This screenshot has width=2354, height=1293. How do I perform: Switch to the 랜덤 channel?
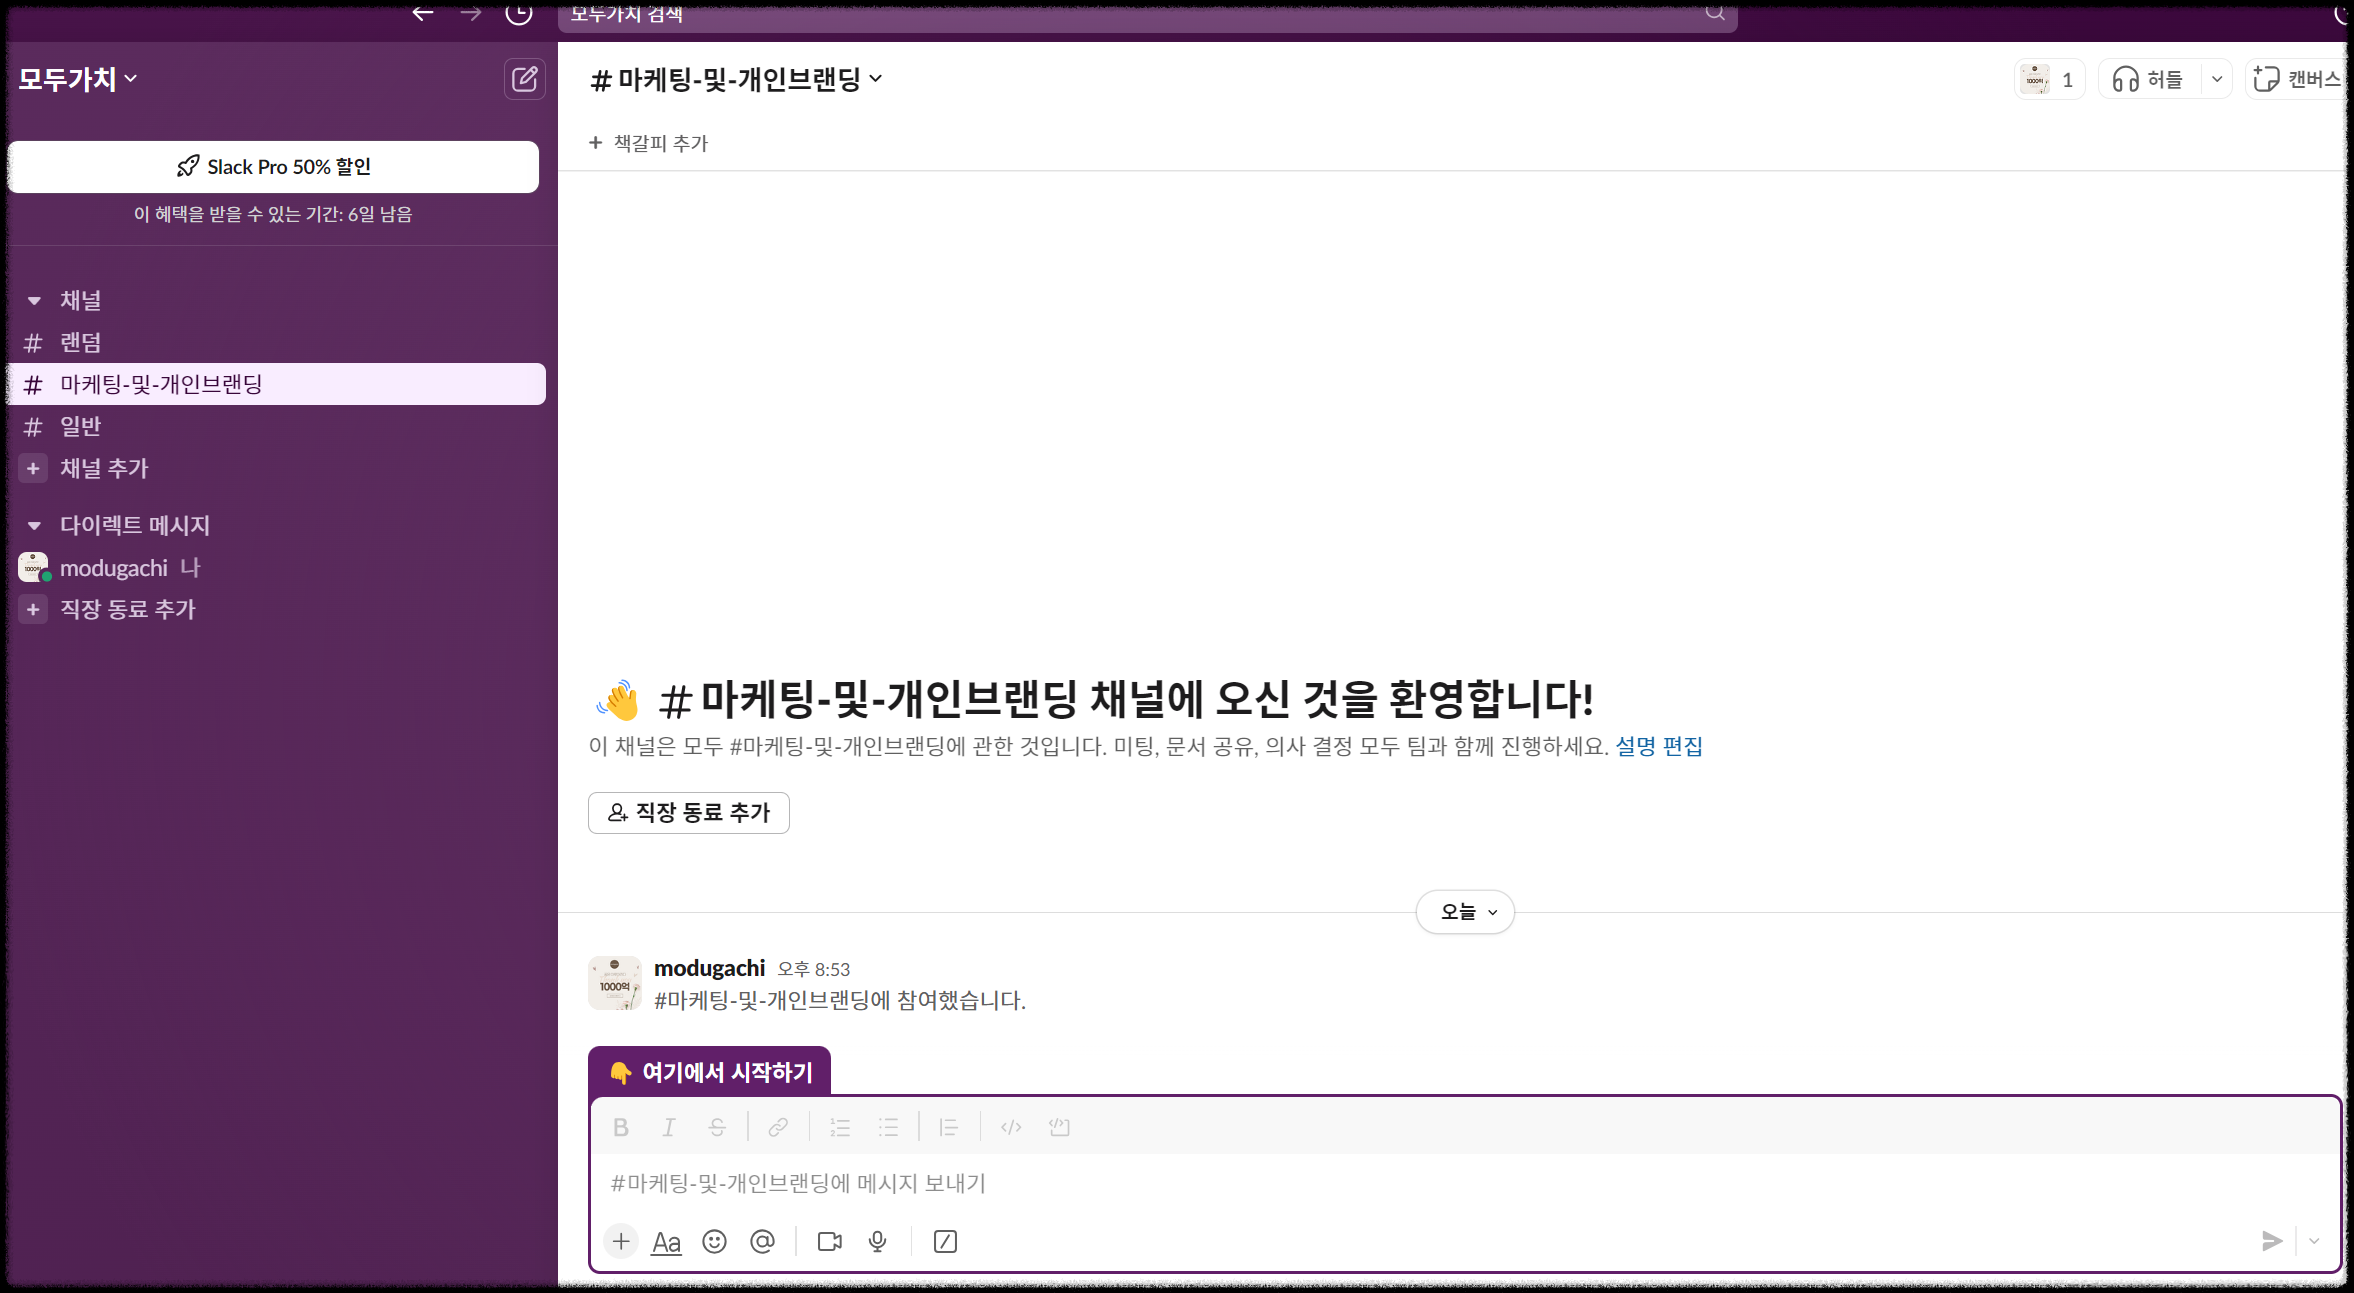[80, 342]
